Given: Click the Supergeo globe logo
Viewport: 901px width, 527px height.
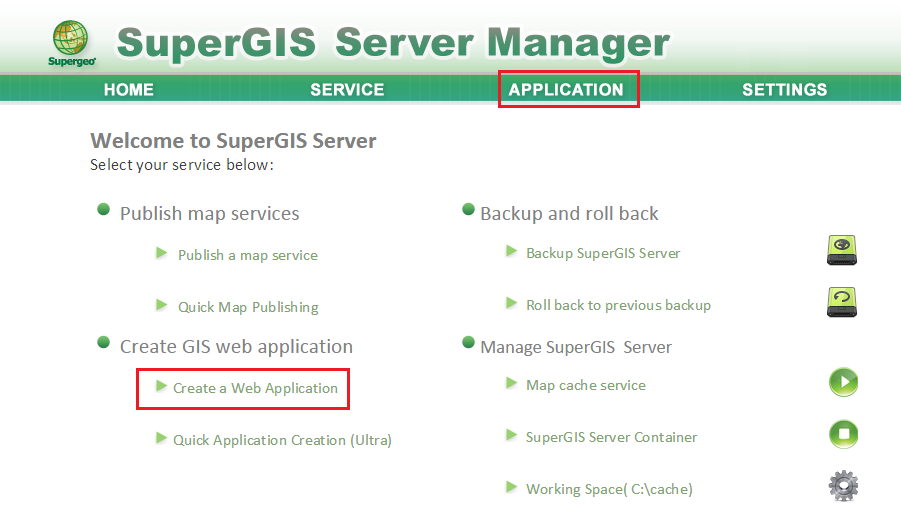Looking at the screenshot, I should pyautogui.click(x=71, y=43).
